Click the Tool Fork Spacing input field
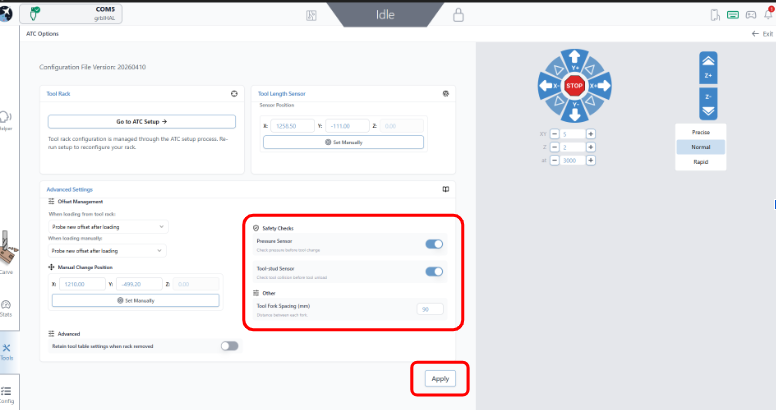This screenshot has height=410, width=776. [430, 309]
